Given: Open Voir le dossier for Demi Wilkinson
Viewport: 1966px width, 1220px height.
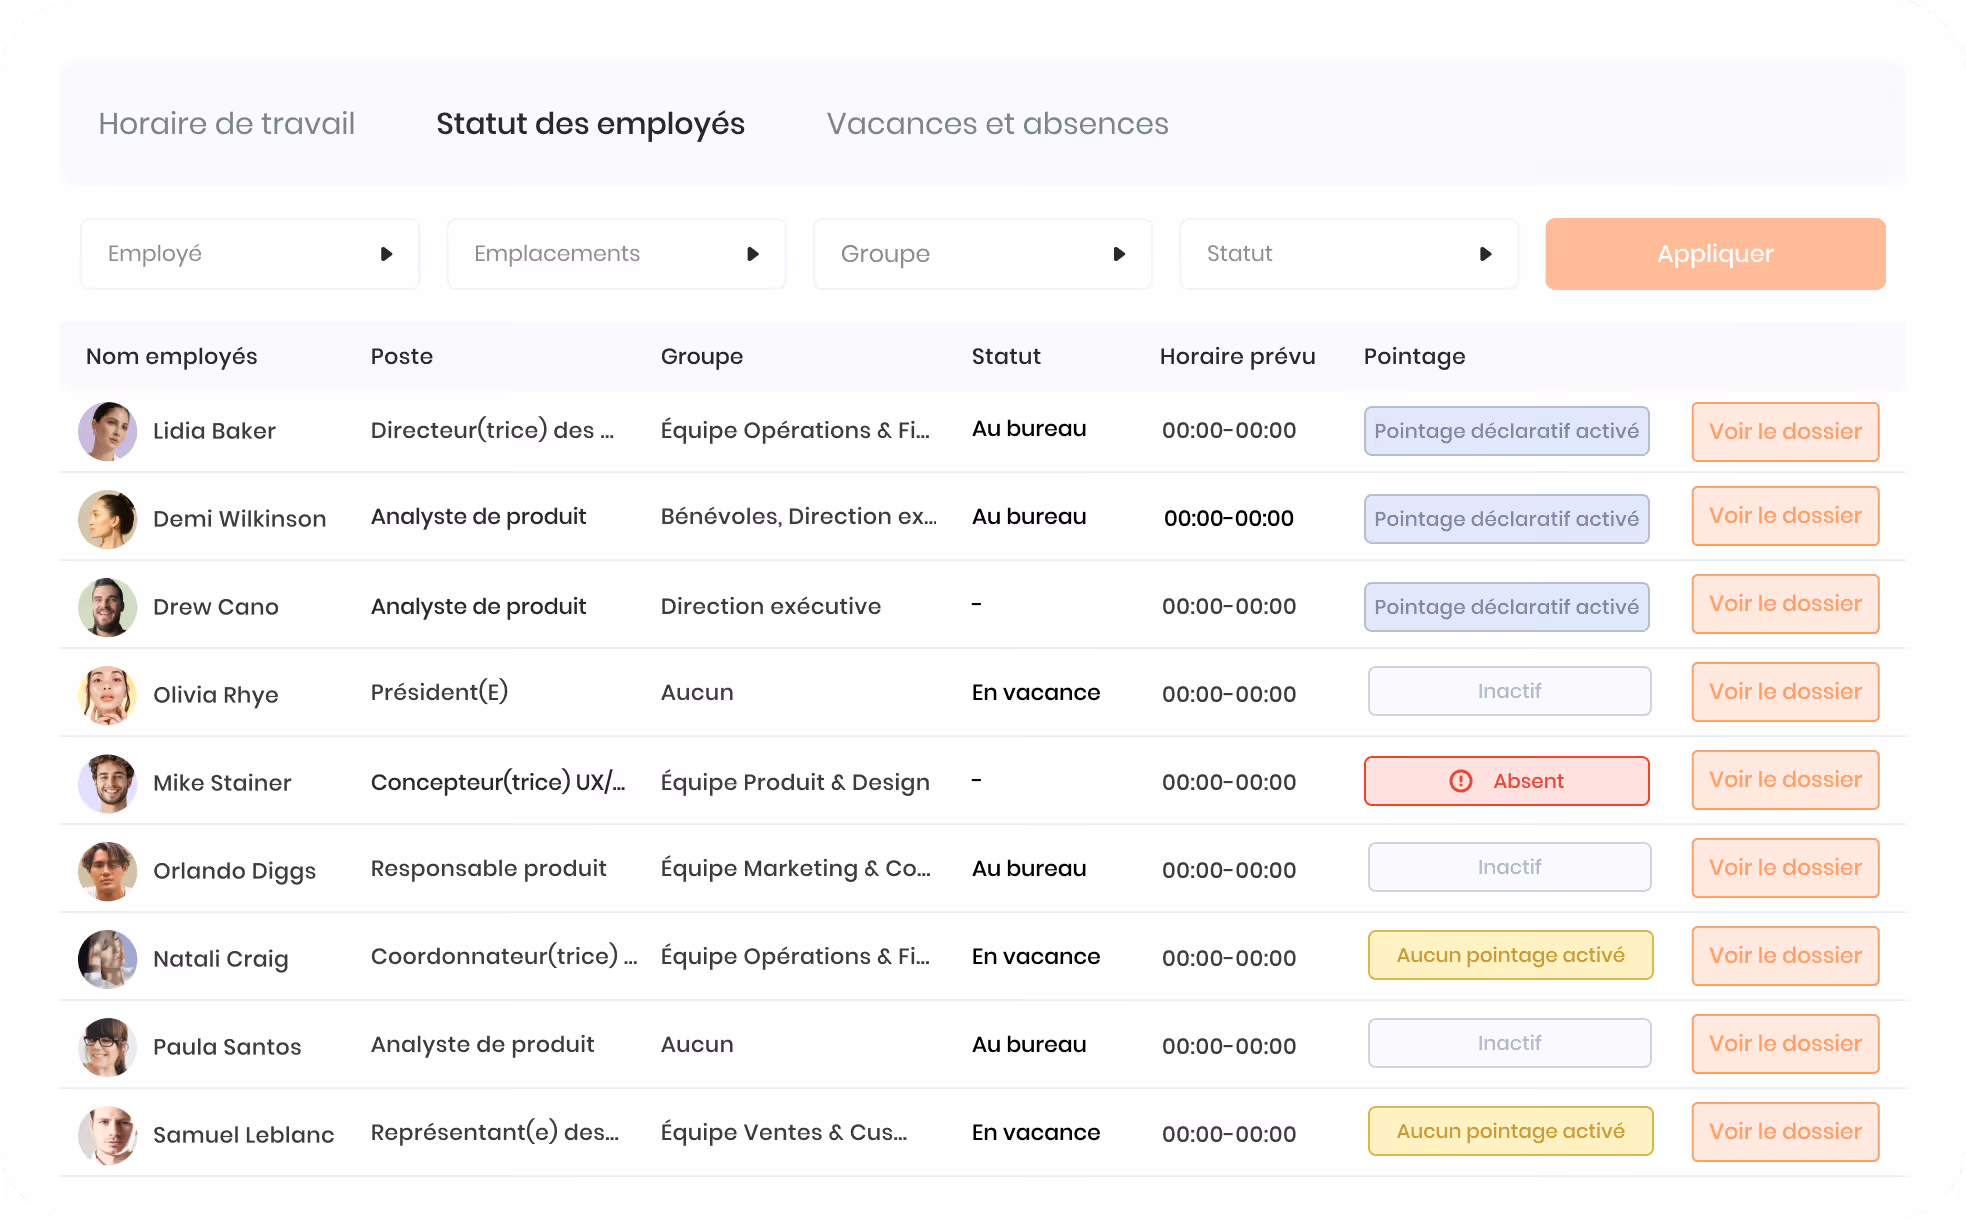Looking at the screenshot, I should [1785, 516].
